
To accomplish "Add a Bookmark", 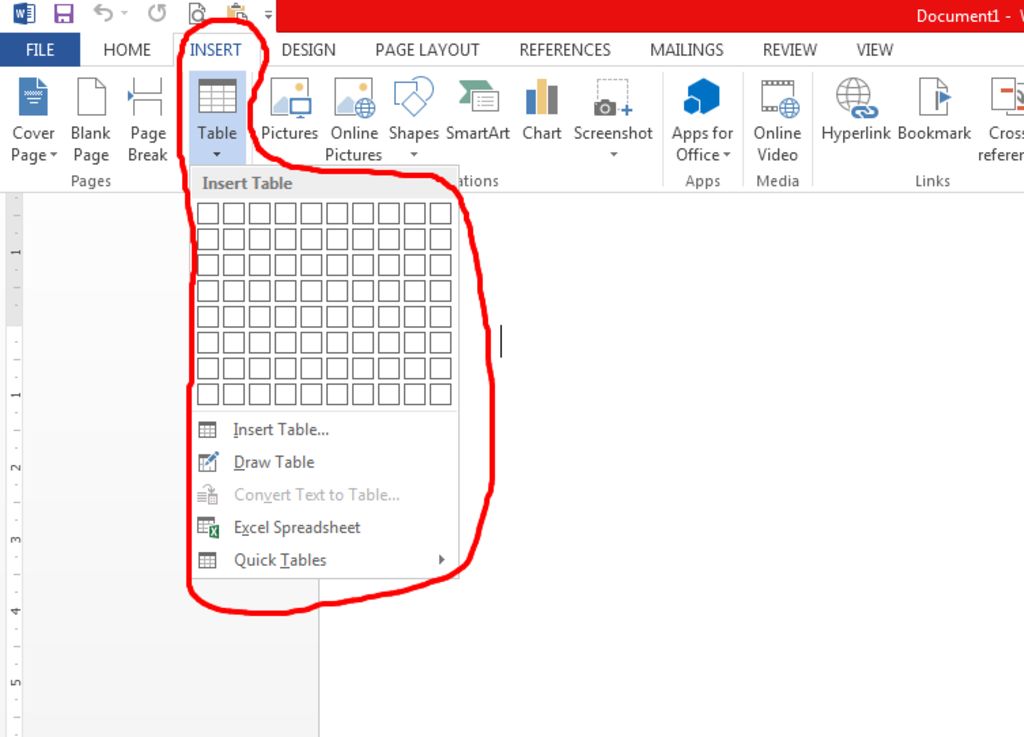I will click(934, 111).
